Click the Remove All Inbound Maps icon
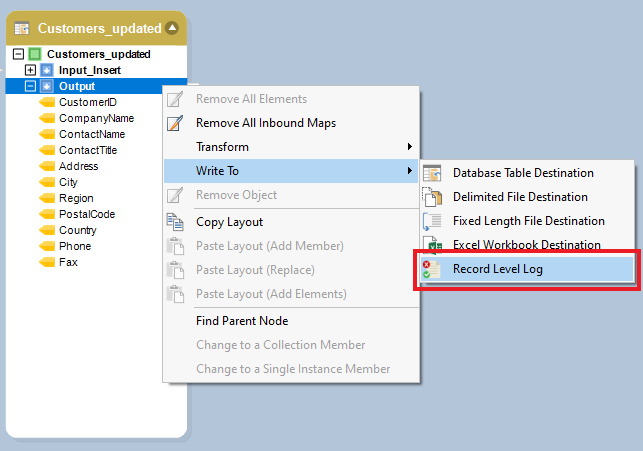This screenshot has height=451, width=643. click(176, 123)
